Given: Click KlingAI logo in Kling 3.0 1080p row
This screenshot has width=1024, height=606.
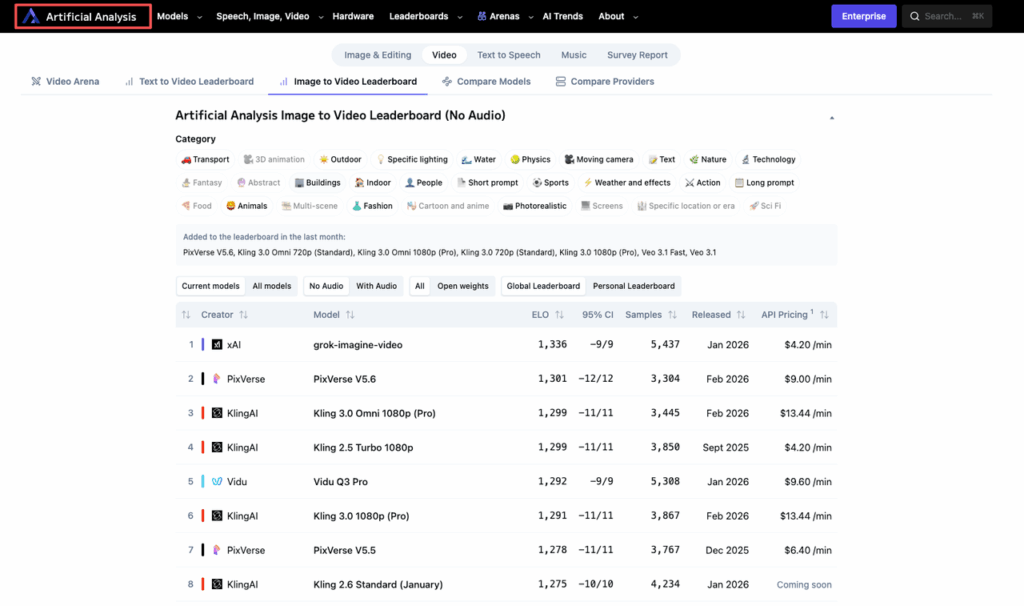Looking at the screenshot, I should click(217, 516).
